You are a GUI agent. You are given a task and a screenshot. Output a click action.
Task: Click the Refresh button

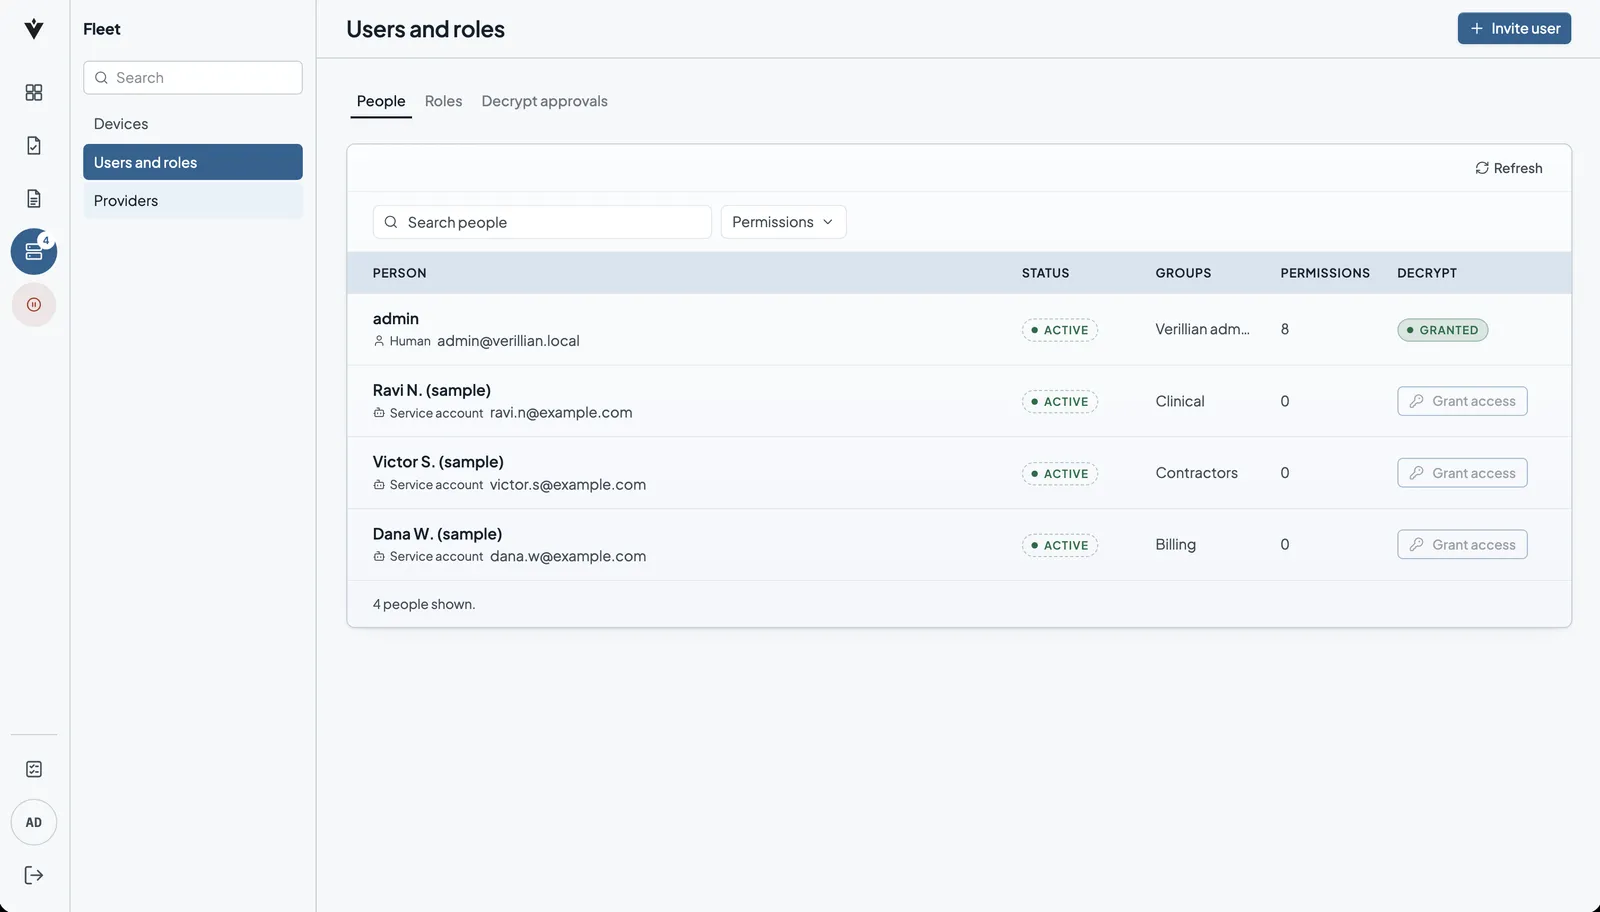point(1509,168)
